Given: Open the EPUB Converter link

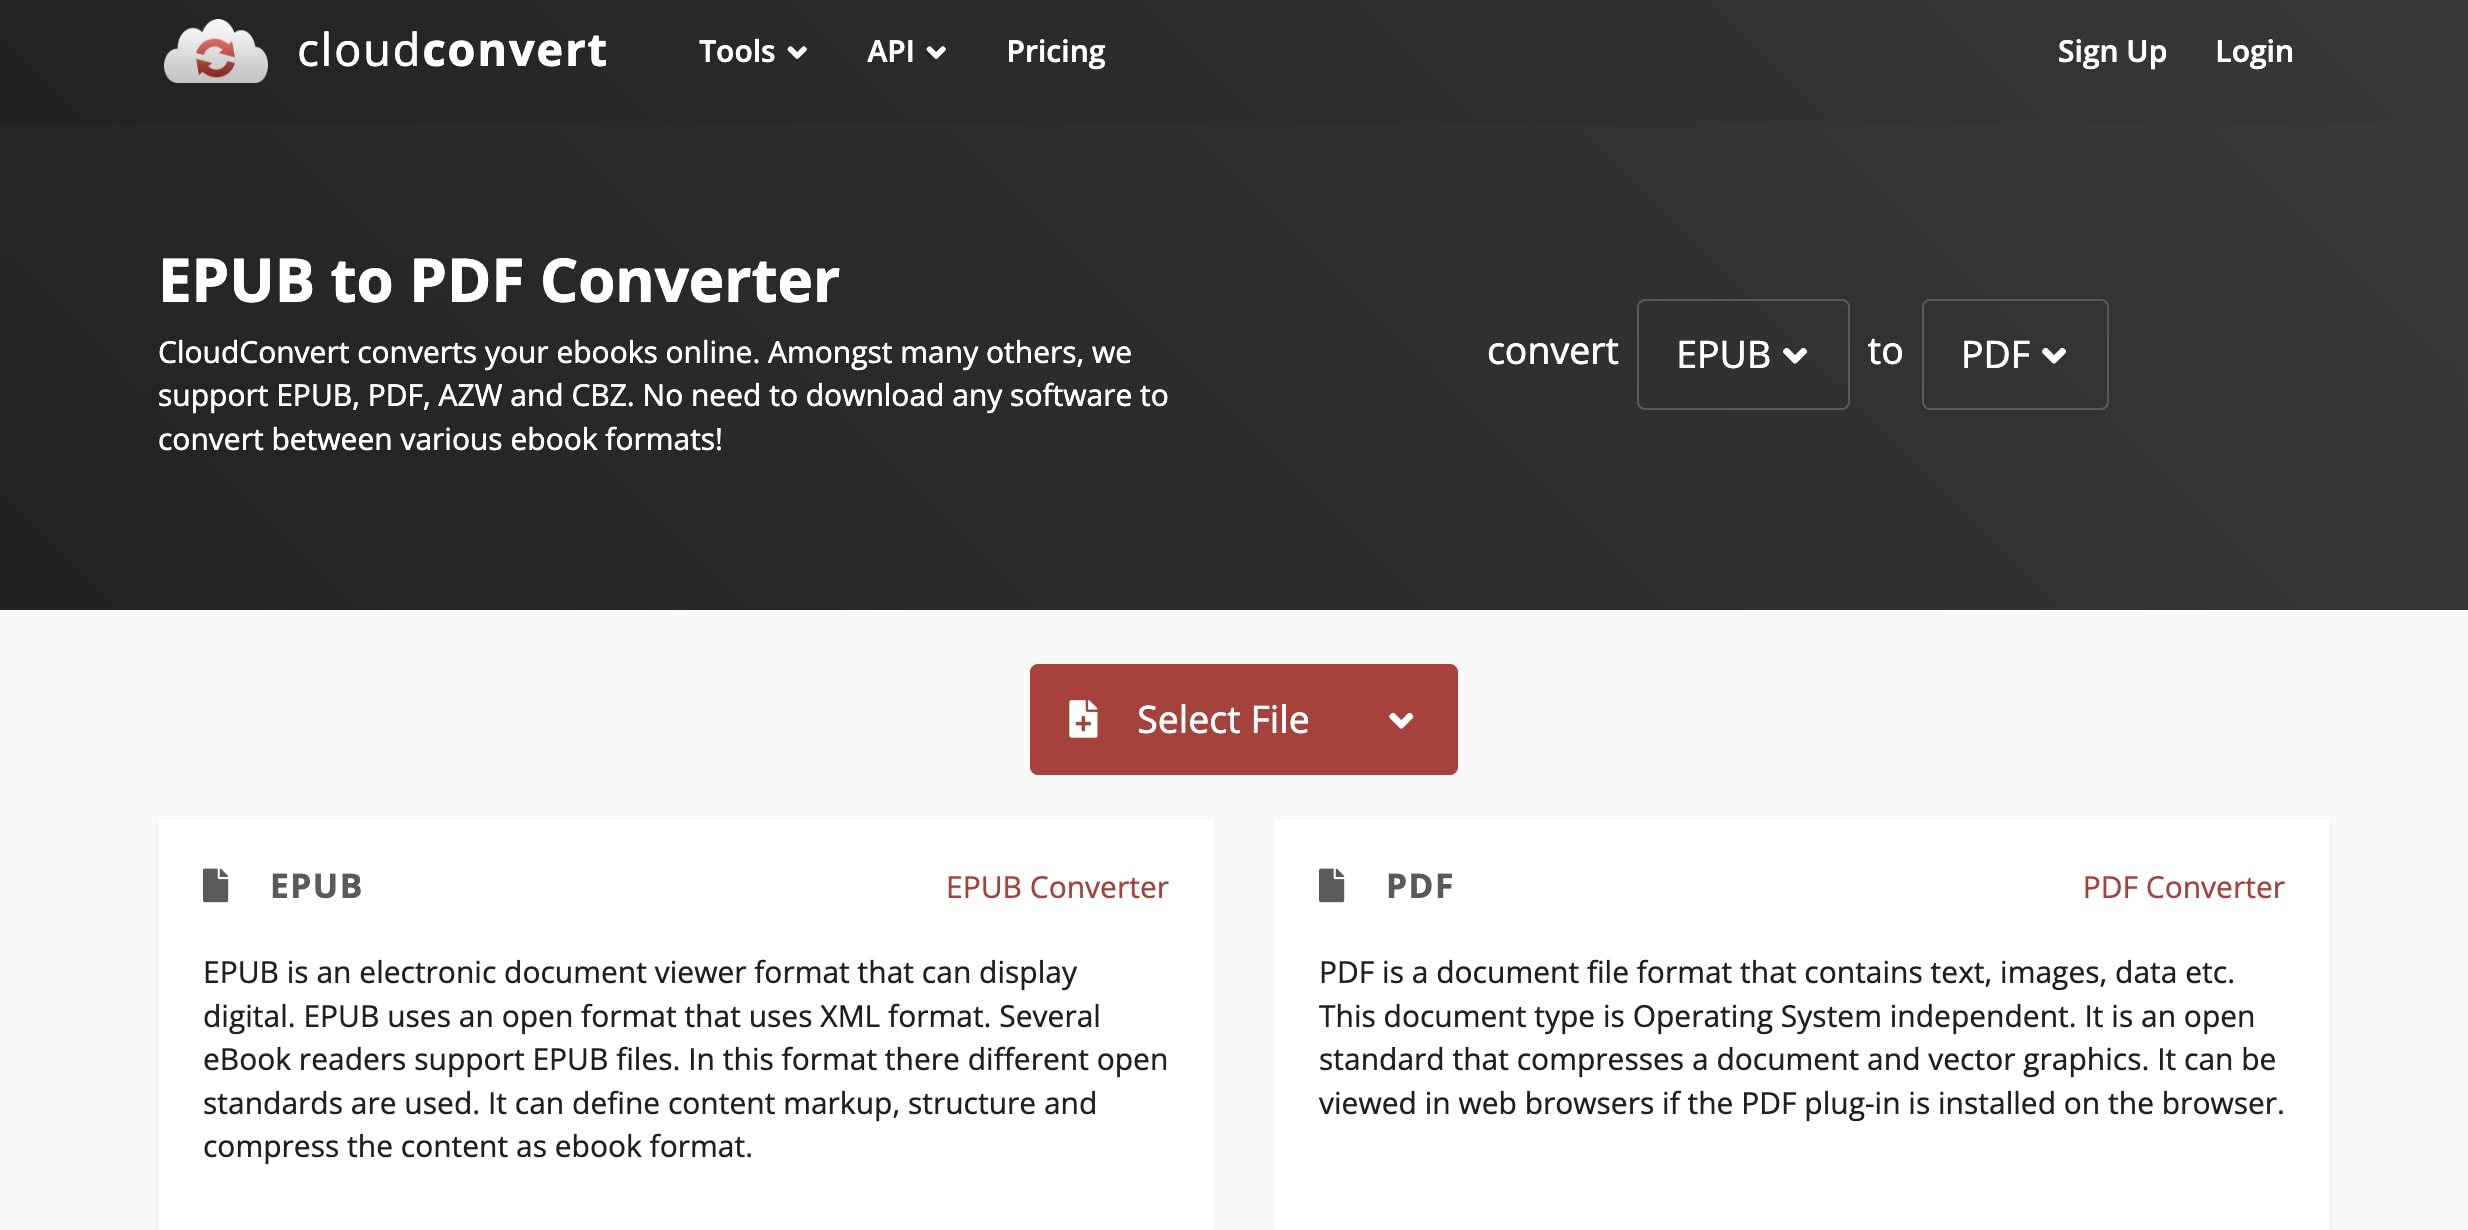Looking at the screenshot, I should tap(1057, 887).
